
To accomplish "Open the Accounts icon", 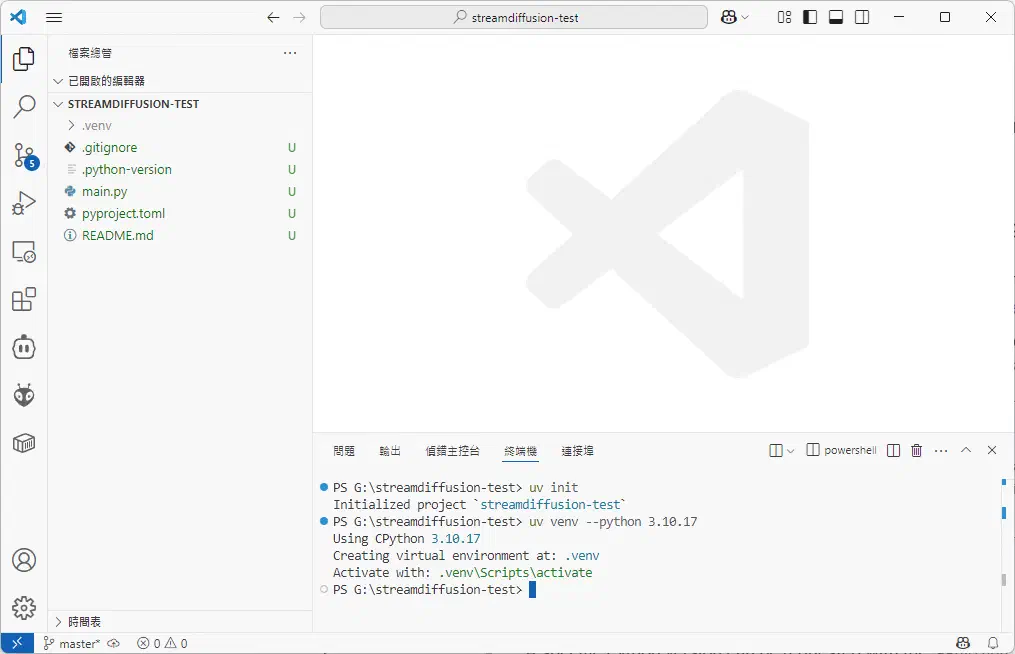I will pyautogui.click(x=24, y=560).
